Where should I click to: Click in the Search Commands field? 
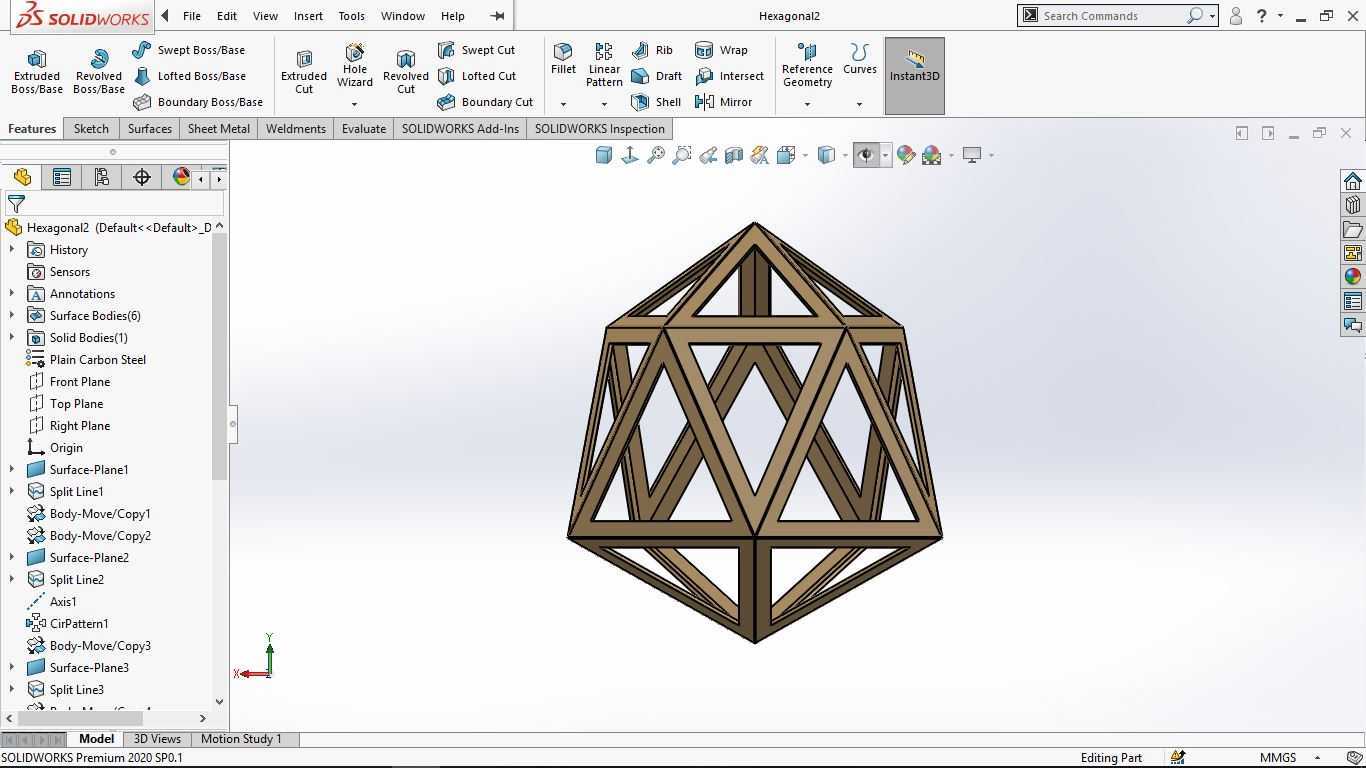click(x=1112, y=16)
